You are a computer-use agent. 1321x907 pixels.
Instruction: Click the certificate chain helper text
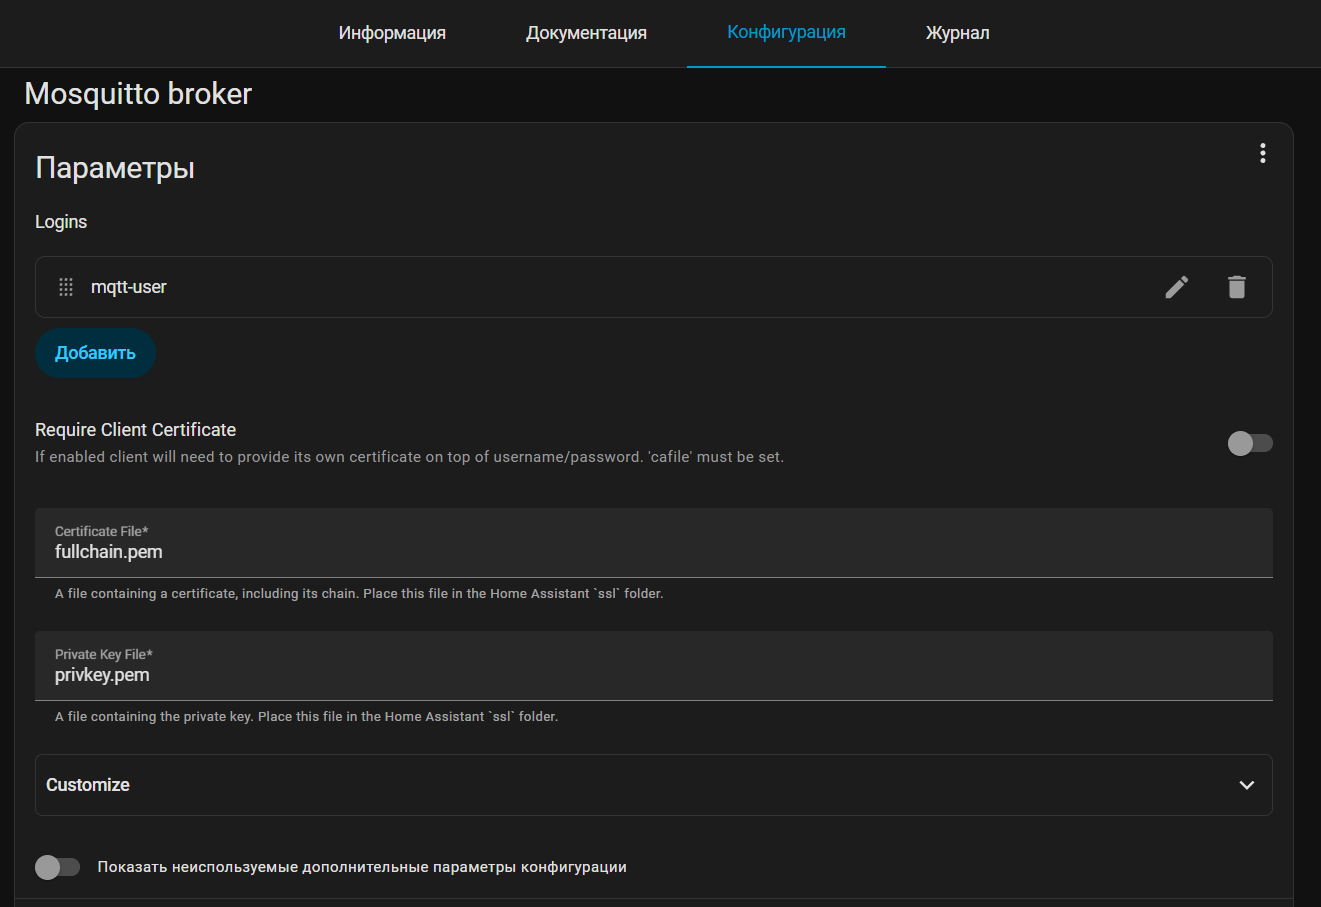click(x=359, y=594)
